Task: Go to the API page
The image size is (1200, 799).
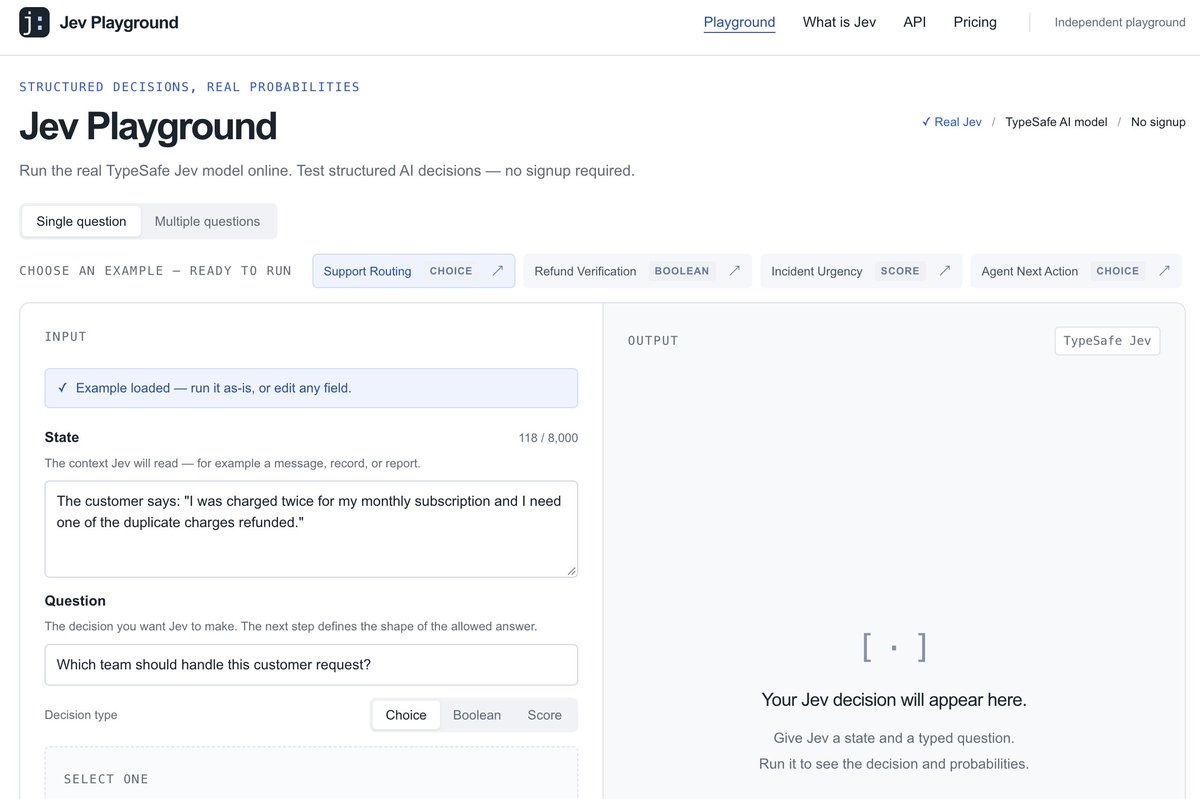Action: (914, 22)
